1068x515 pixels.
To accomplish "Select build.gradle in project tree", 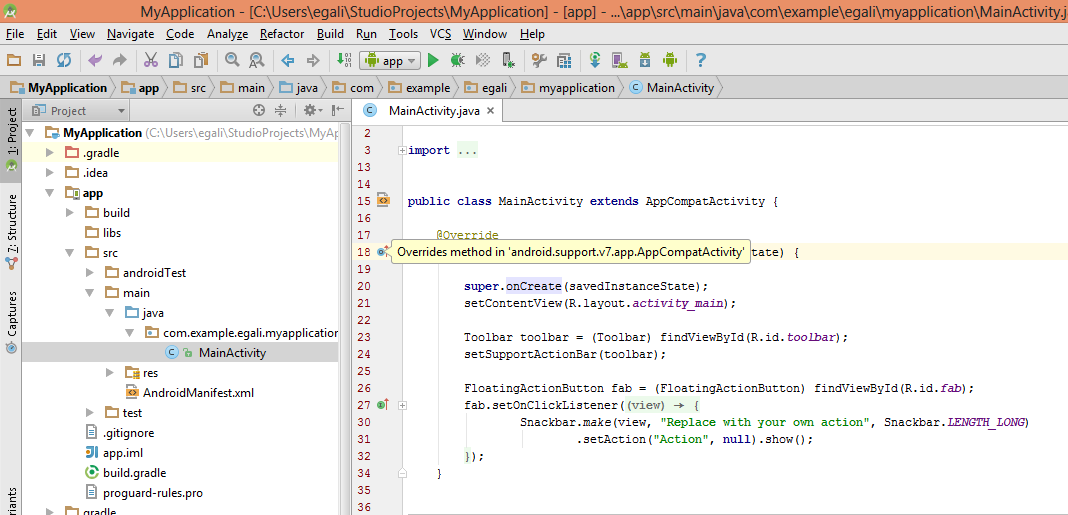I will (x=126, y=472).
